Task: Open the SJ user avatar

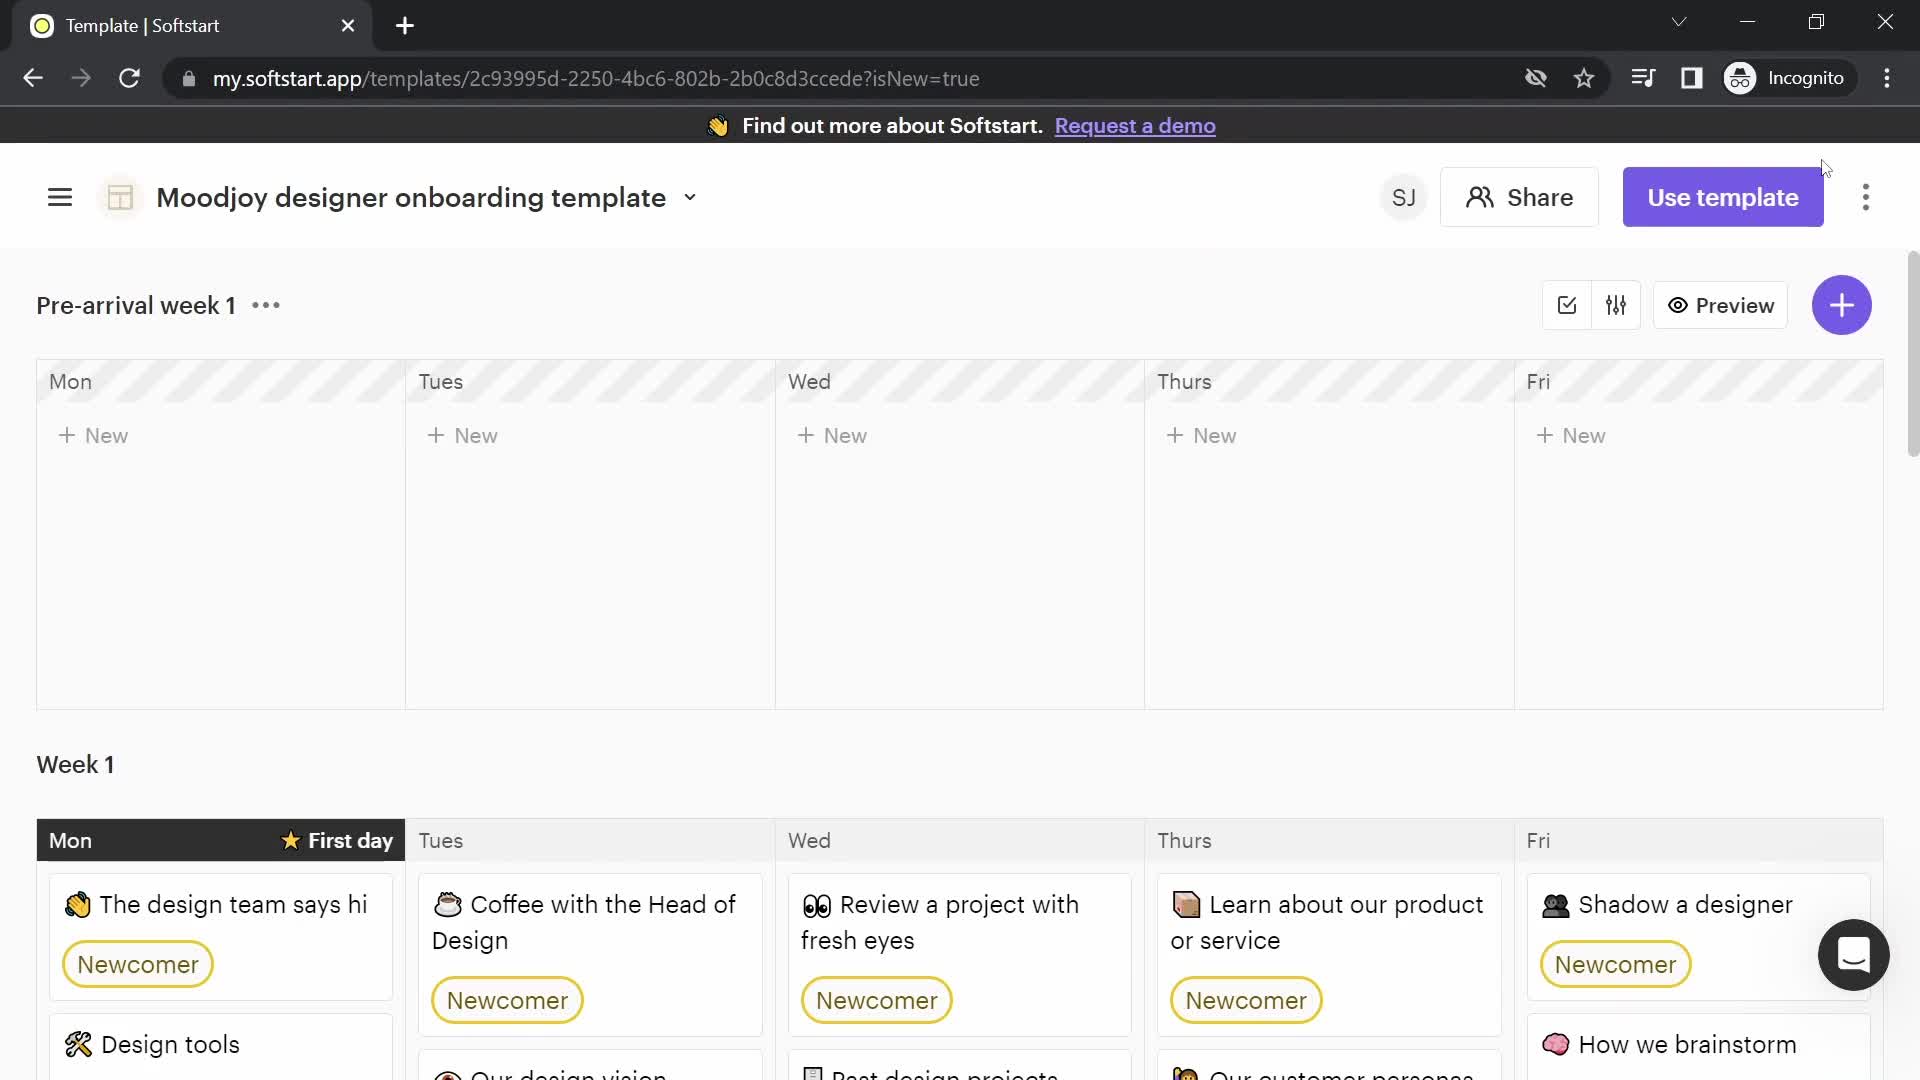Action: tap(1403, 197)
